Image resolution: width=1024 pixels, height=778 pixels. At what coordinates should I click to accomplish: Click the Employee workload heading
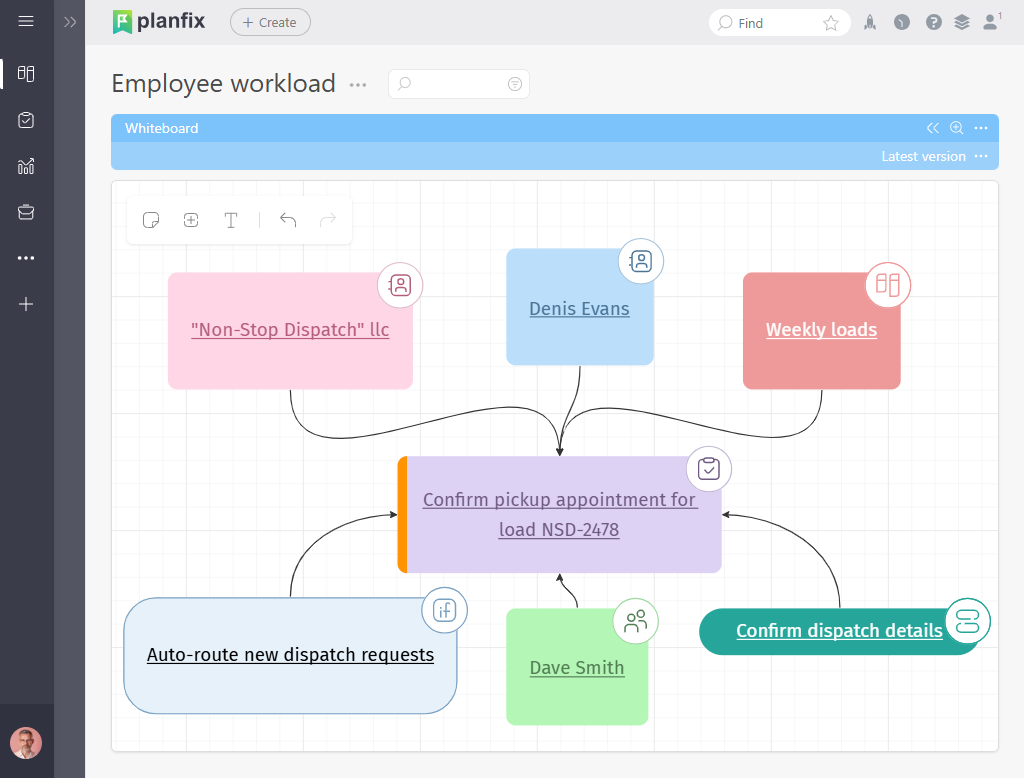223,84
